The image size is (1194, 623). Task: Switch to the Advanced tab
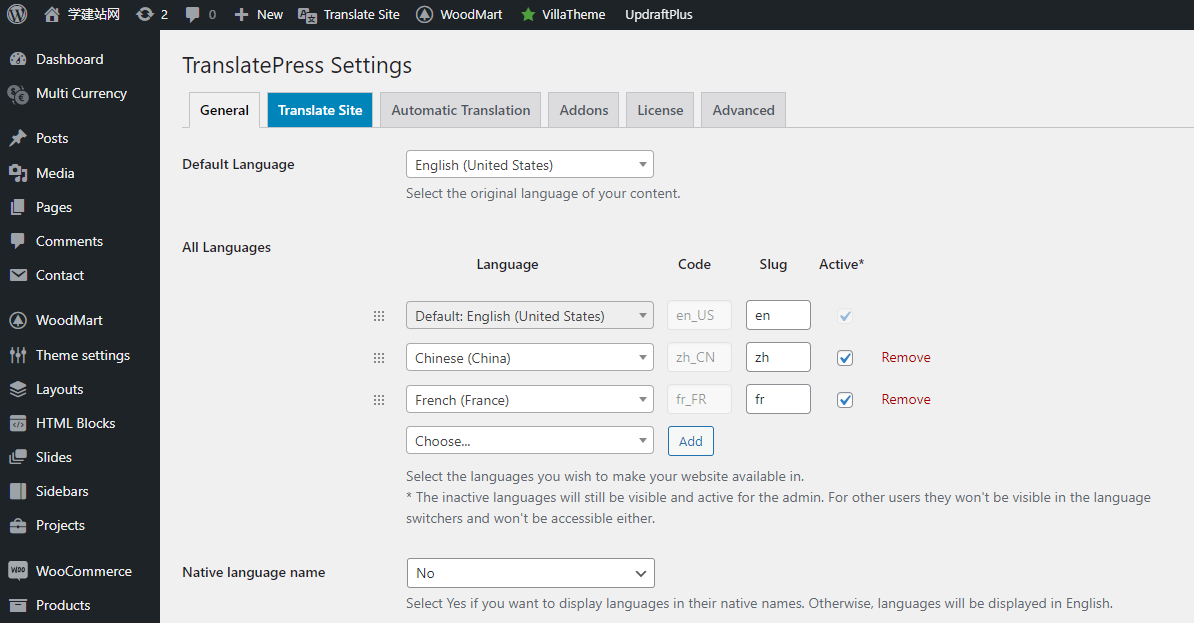(743, 110)
